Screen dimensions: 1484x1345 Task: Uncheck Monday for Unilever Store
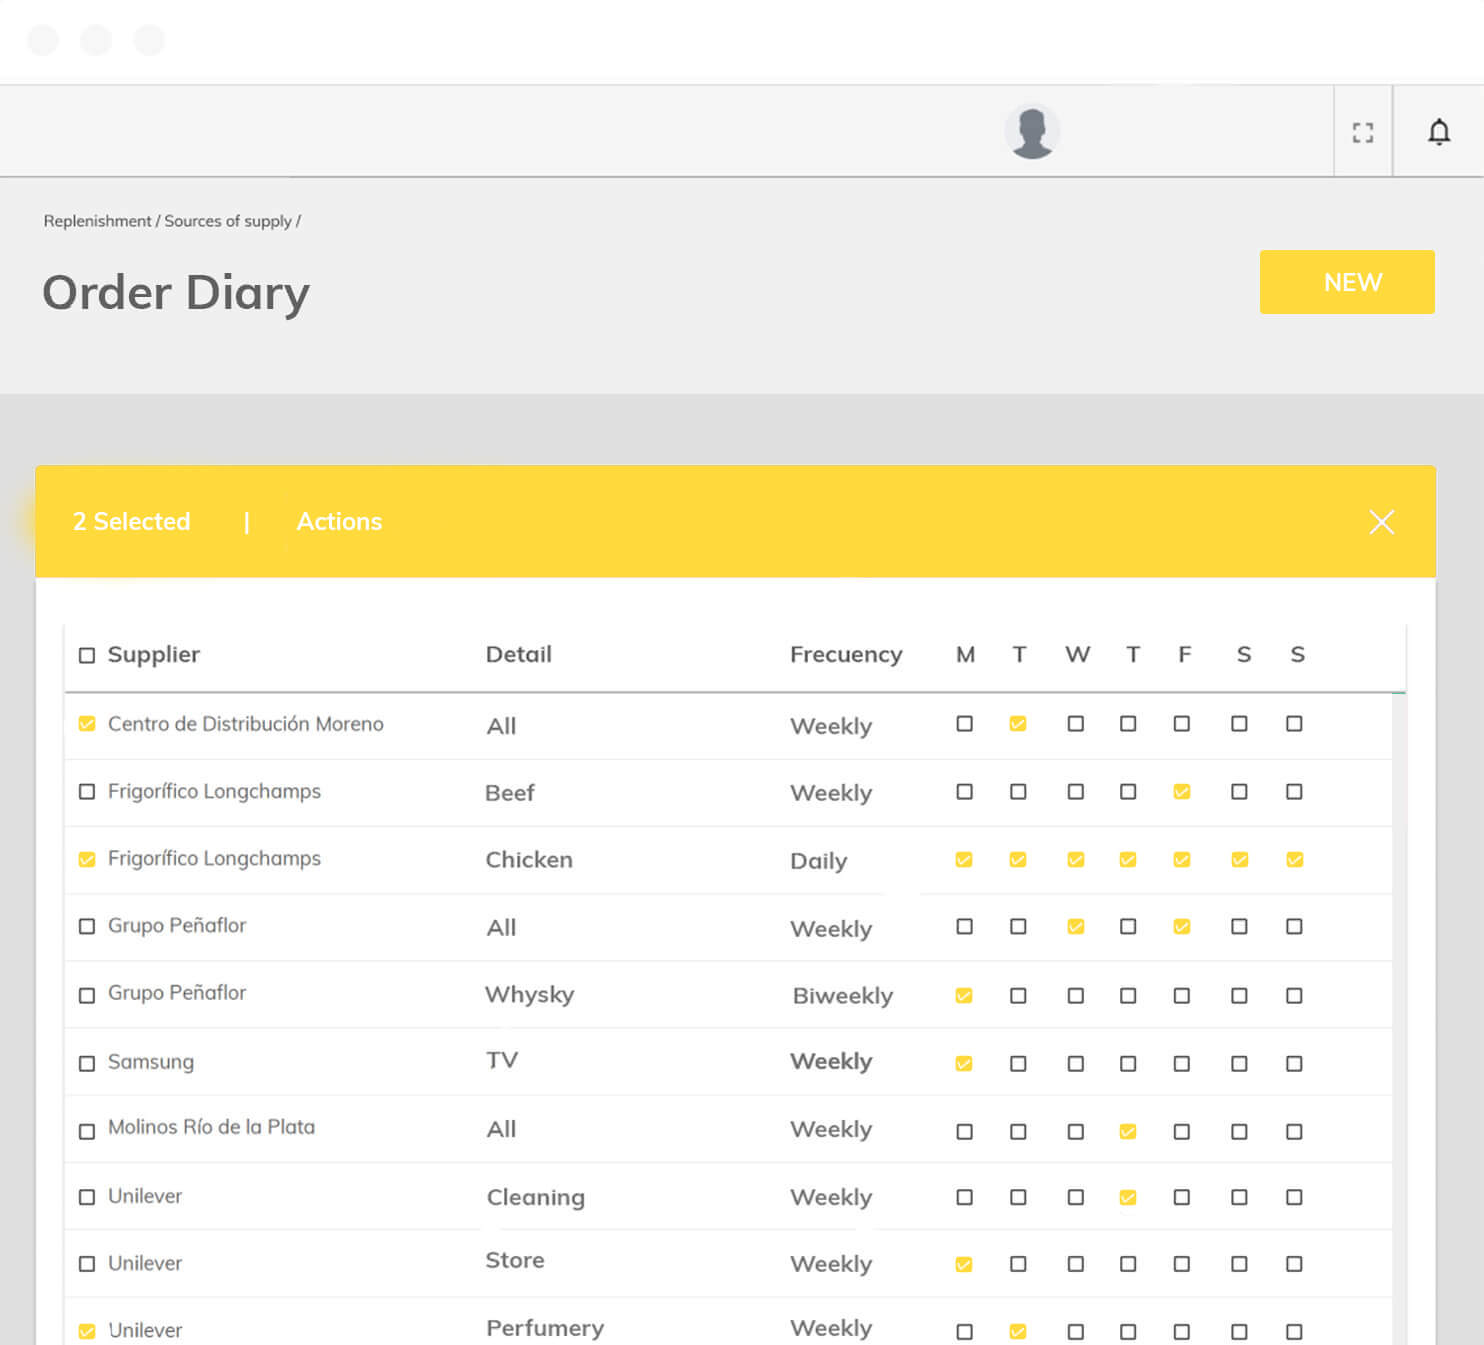tap(964, 1264)
